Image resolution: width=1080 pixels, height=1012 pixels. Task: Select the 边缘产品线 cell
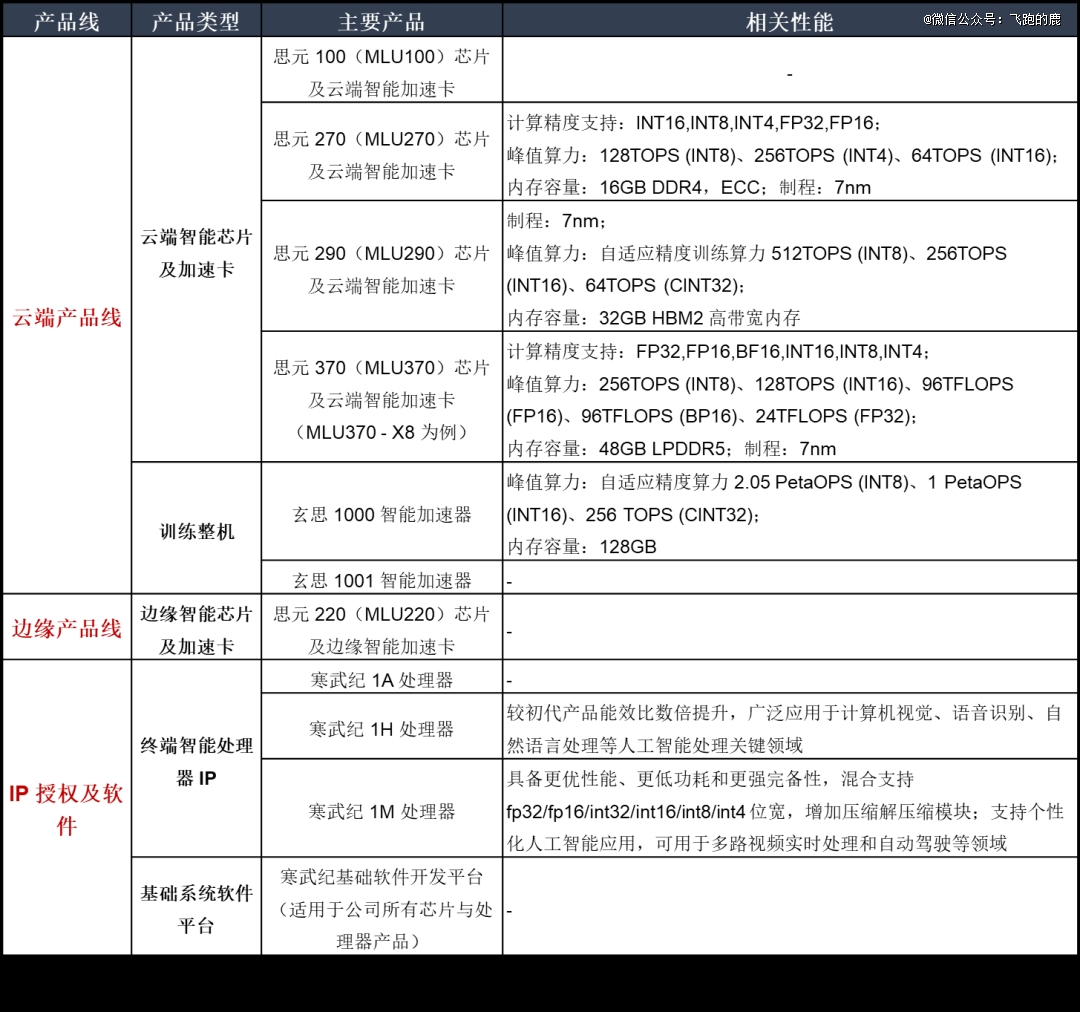[67, 627]
